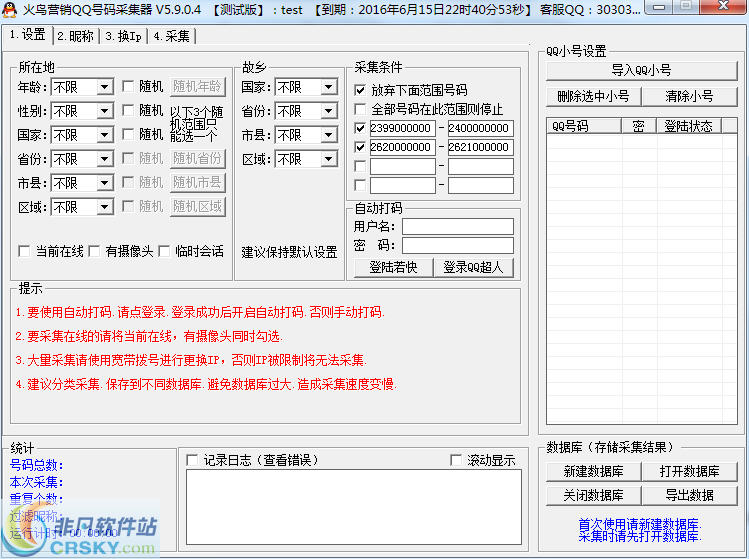Tick the fourth empty range checkbox
Image resolution: width=749 pixels, height=559 pixels.
tap(360, 185)
